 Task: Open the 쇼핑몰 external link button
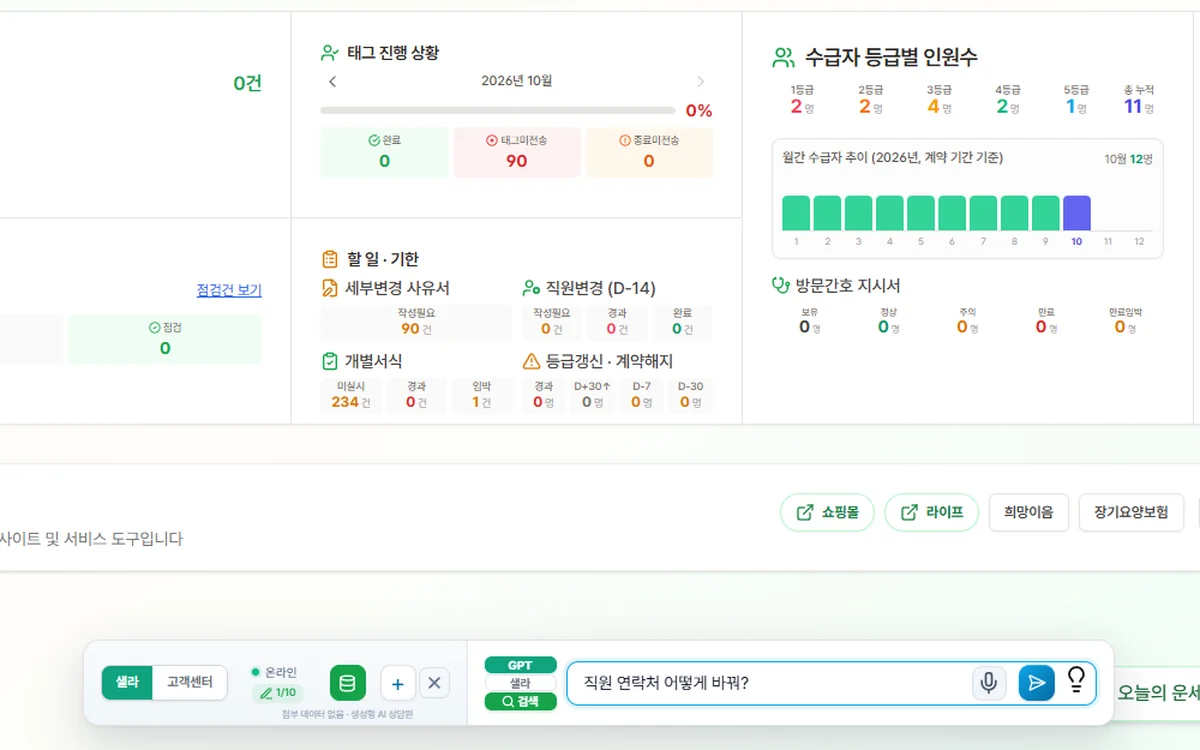827,512
